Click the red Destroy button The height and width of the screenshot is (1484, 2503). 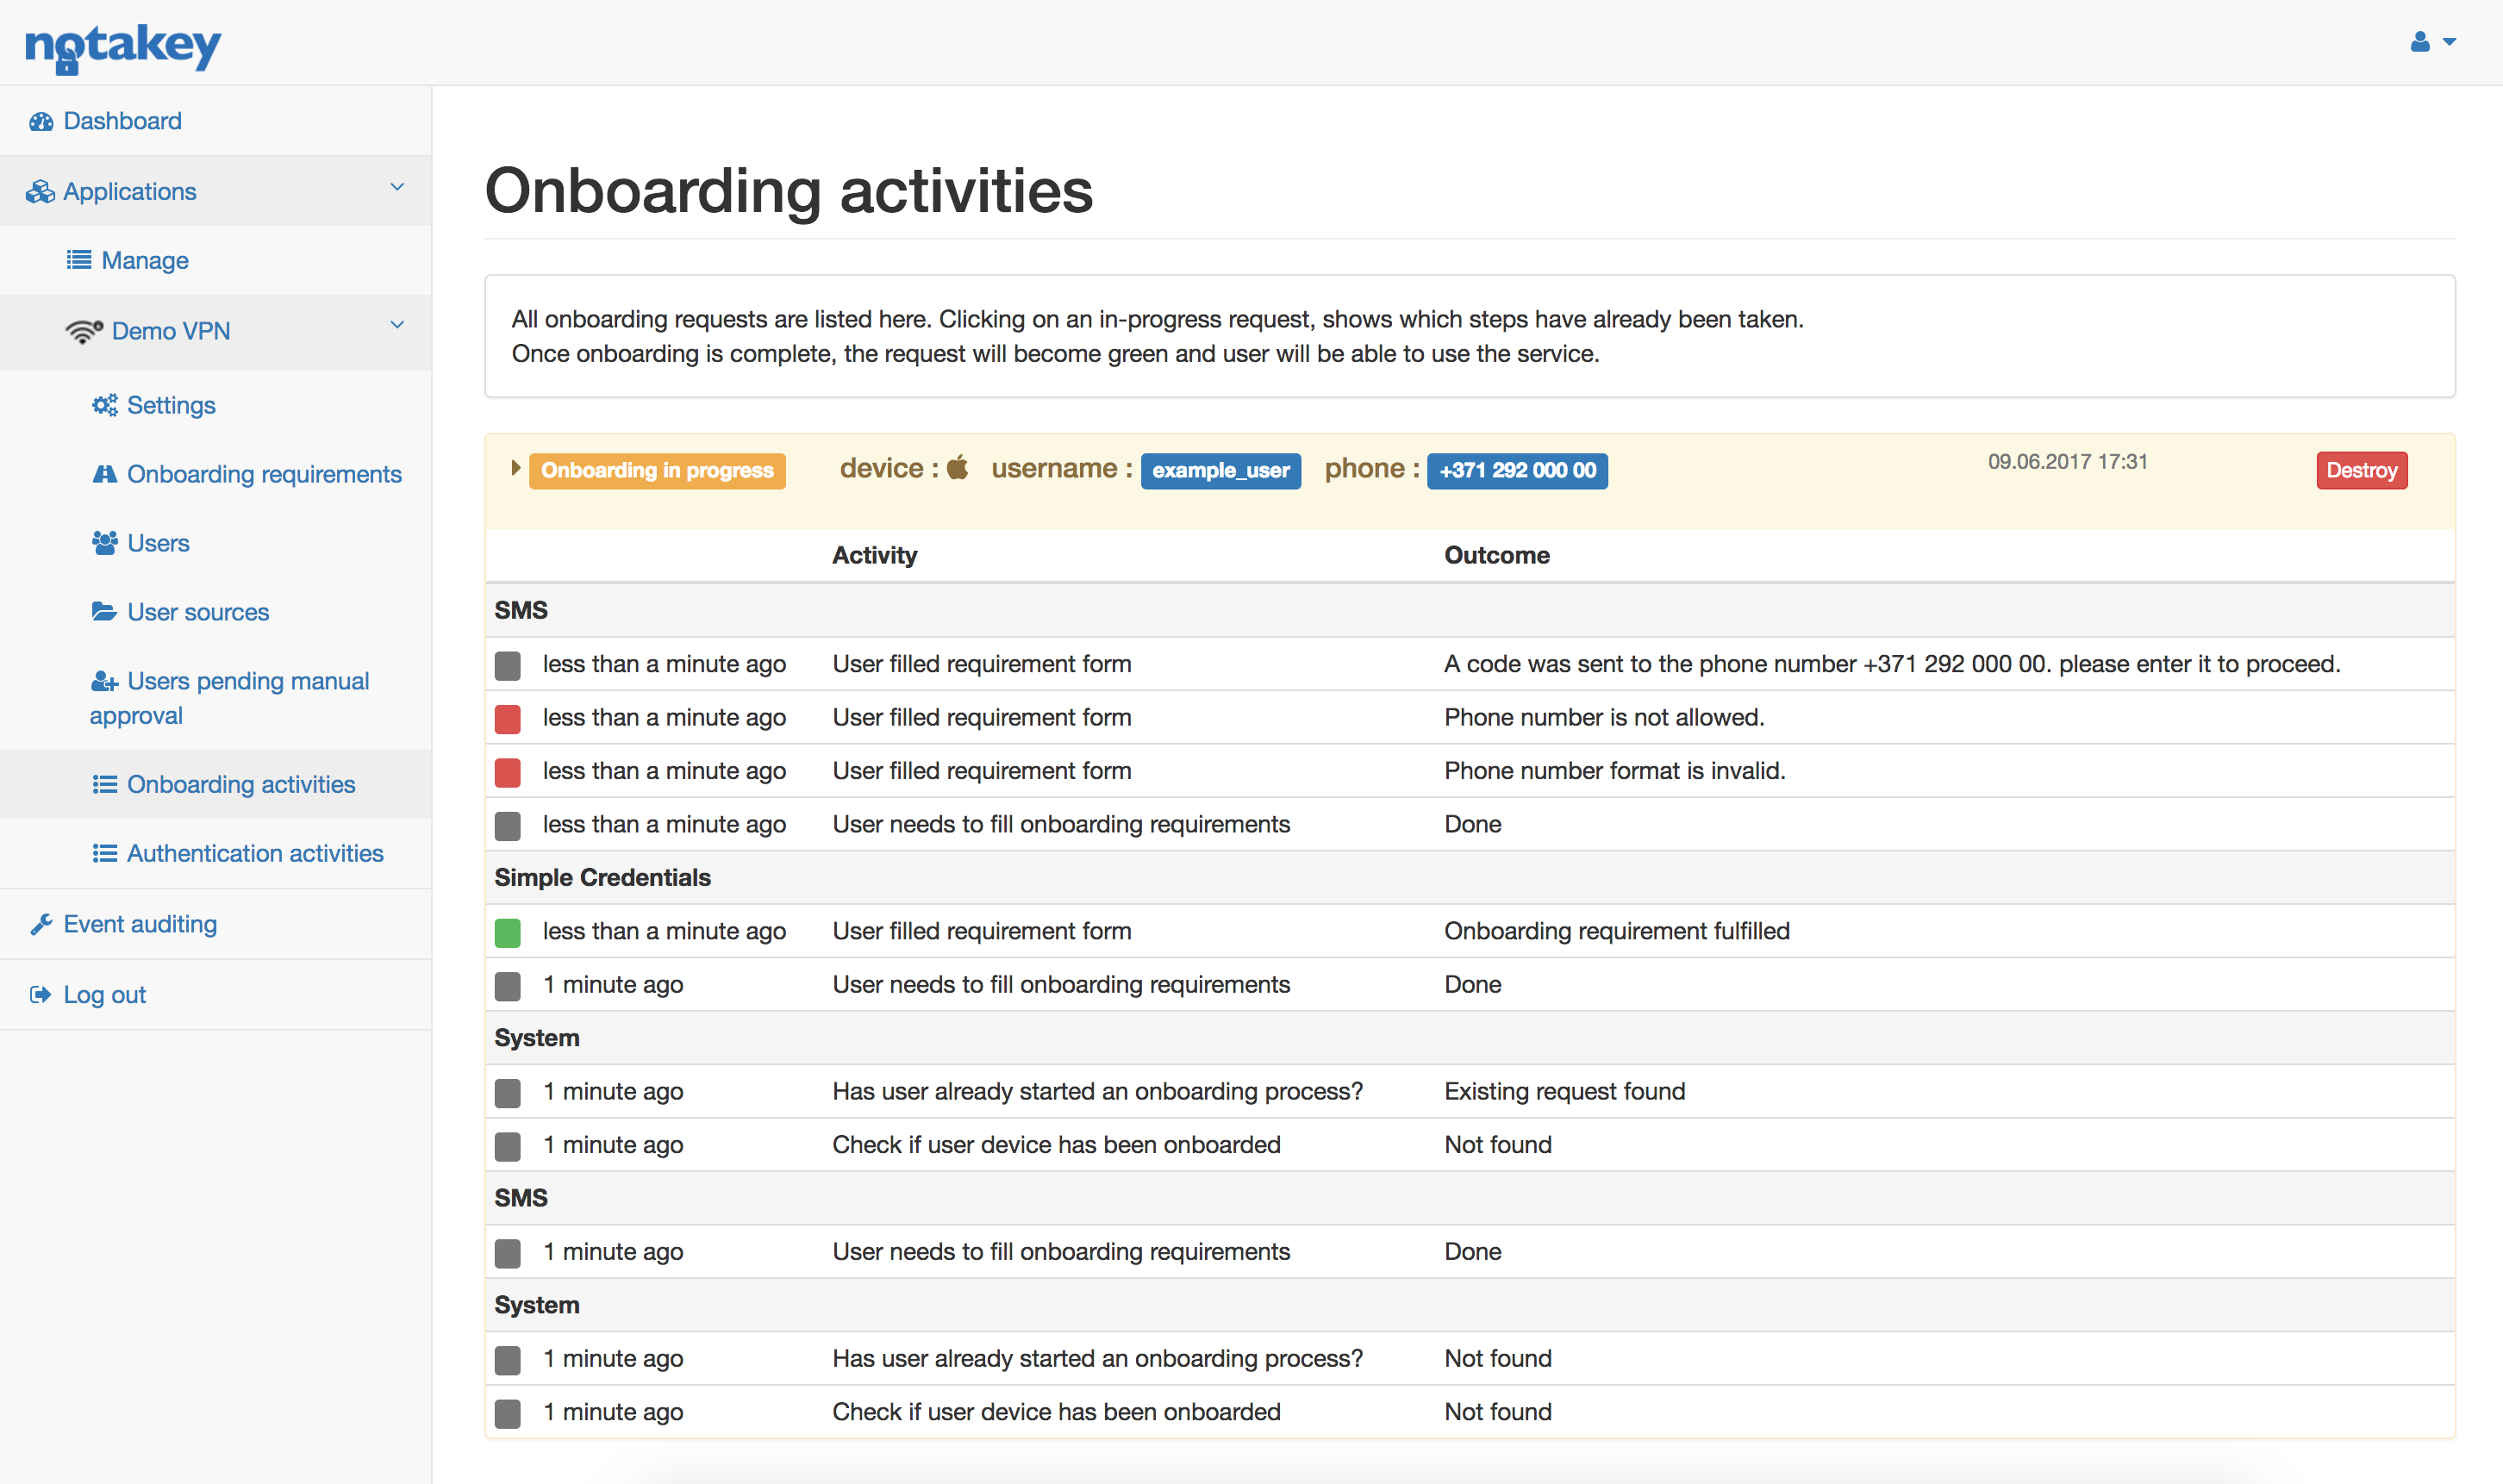point(2361,470)
